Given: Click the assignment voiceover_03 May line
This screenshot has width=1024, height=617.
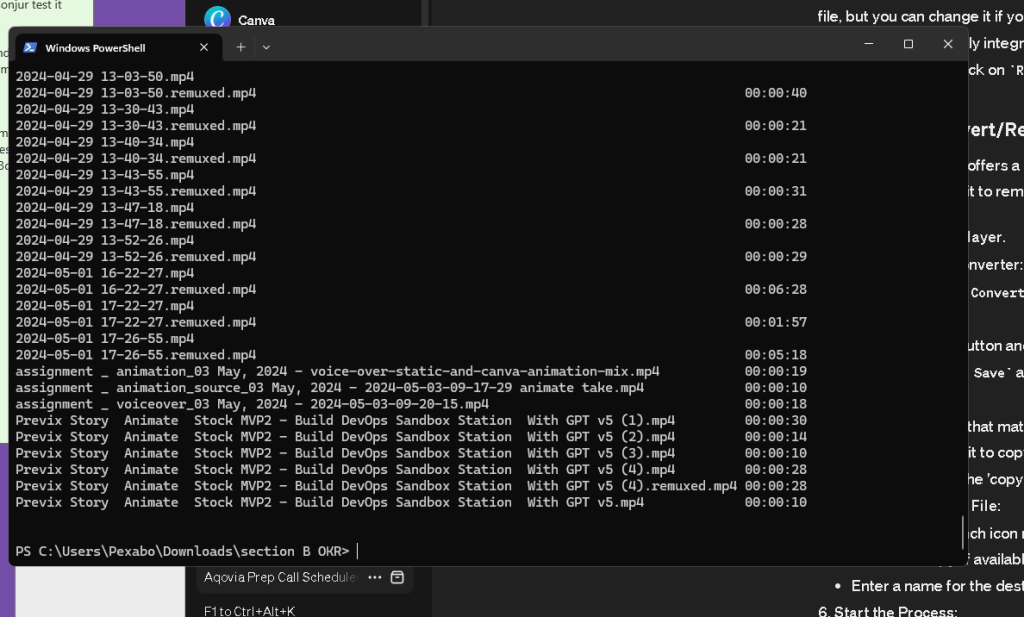Looking at the screenshot, I should 252,403.
